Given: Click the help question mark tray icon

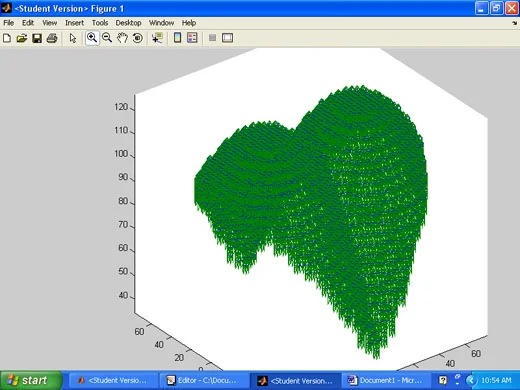Looking at the screenshot, I should point(443,380).
